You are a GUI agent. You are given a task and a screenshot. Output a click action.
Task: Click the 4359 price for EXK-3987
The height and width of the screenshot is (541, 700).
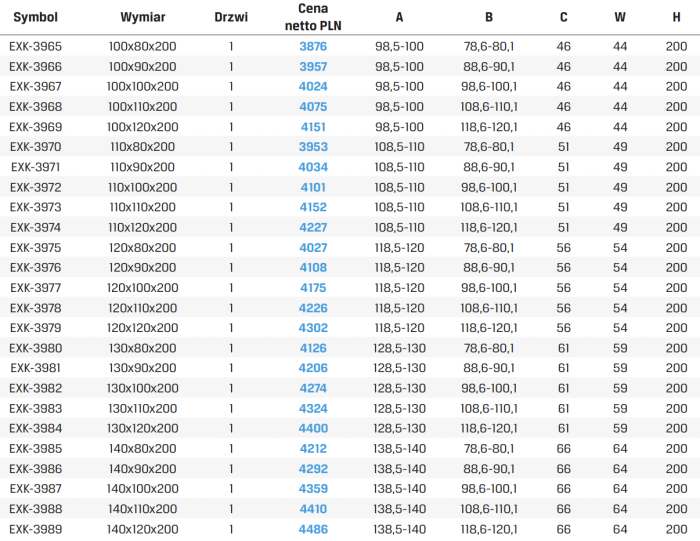[313, 489]
